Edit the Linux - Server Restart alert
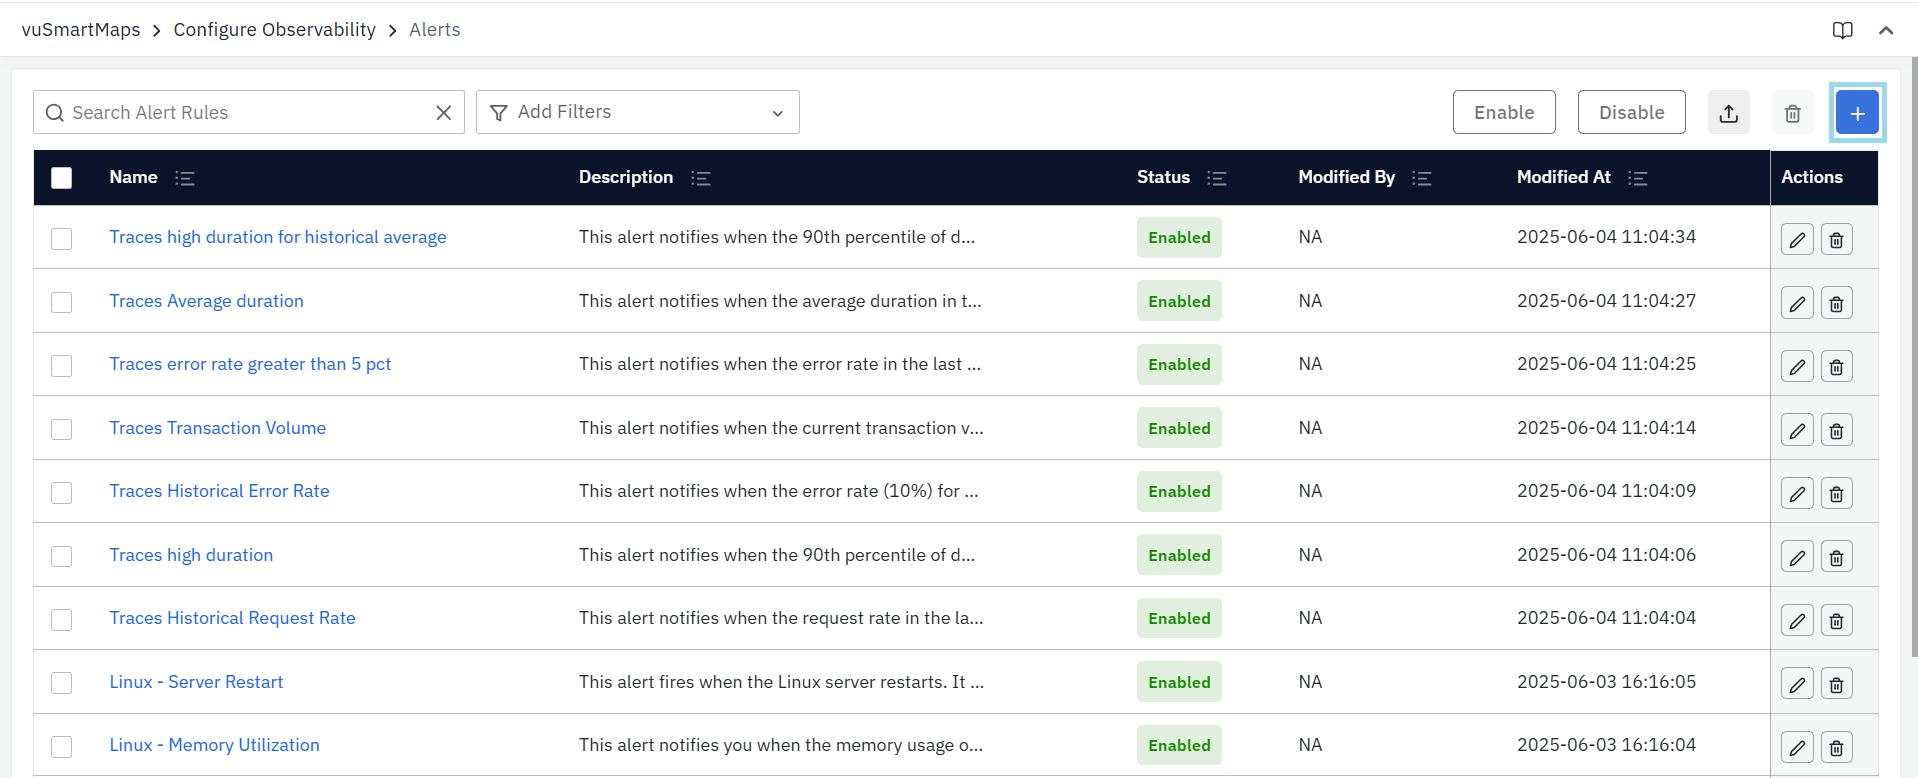 point(1796,684)
